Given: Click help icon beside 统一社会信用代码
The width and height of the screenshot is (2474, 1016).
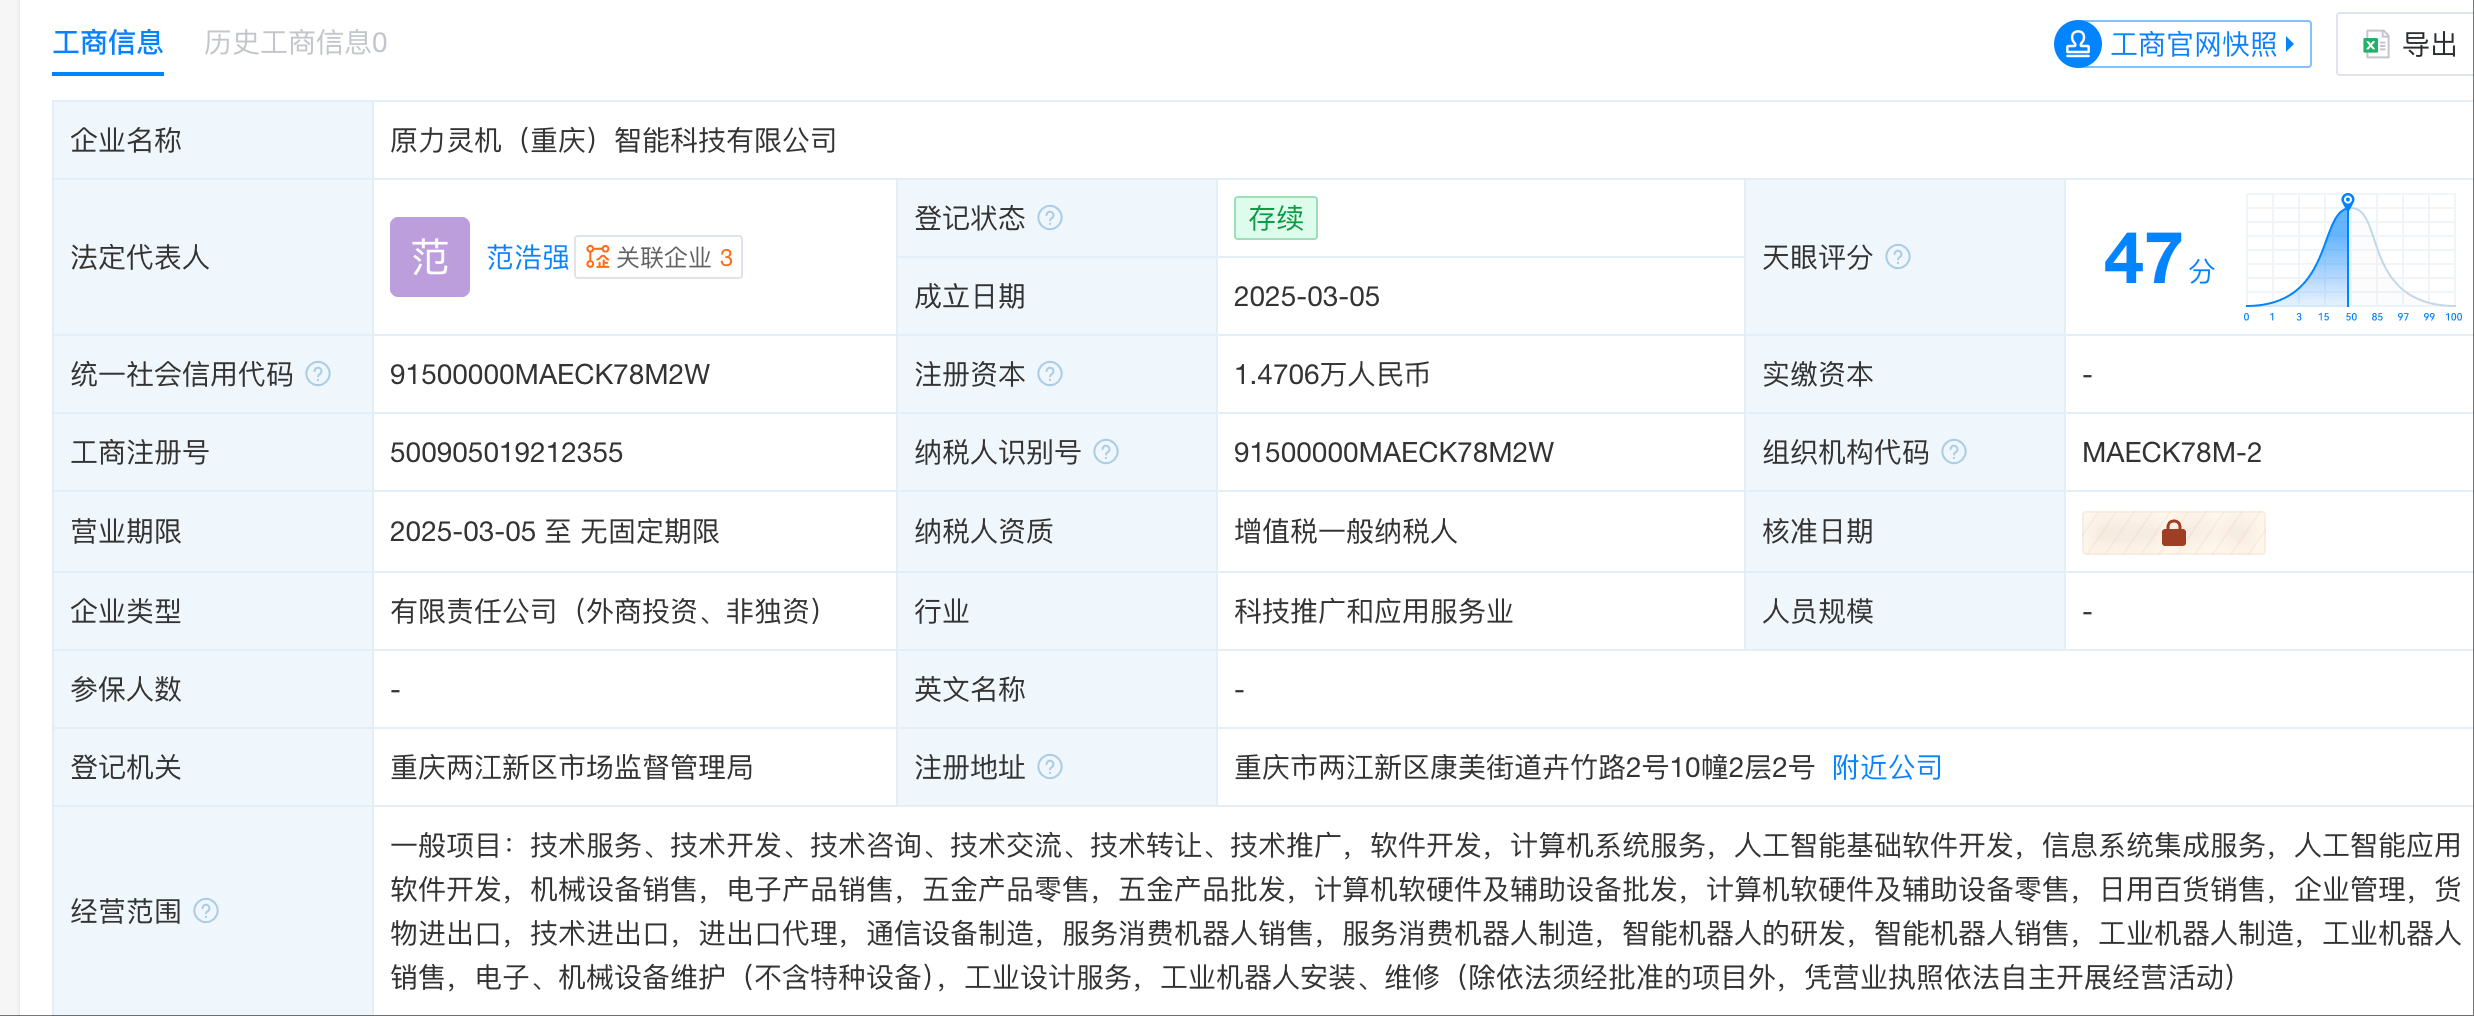Looking at the screenshot, I should [x=318, y=374].
